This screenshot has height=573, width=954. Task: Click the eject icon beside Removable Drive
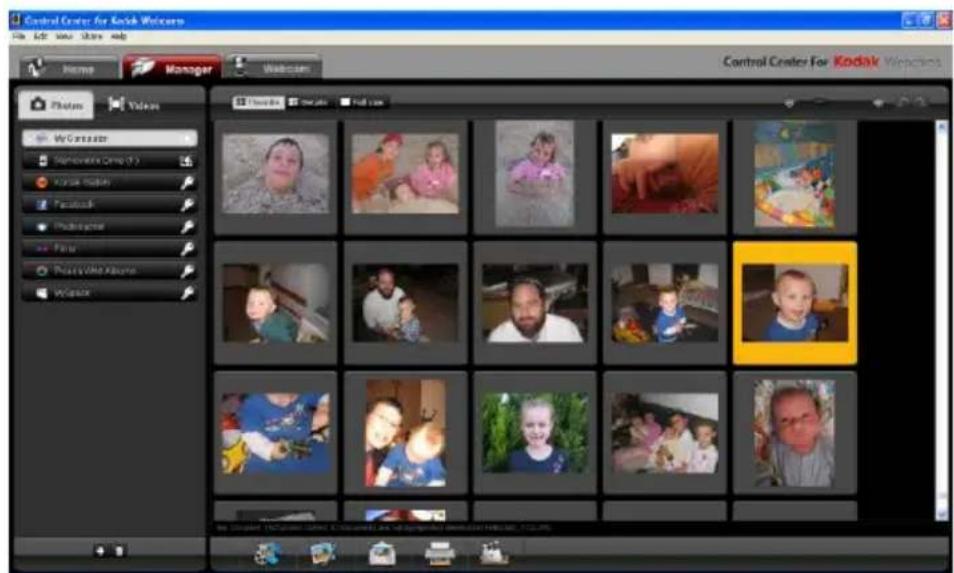pos(186,161)
